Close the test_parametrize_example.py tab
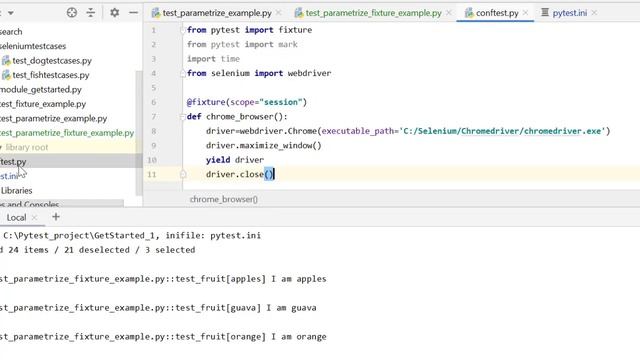Screen dimensions: 640x360 coord(279,13)
